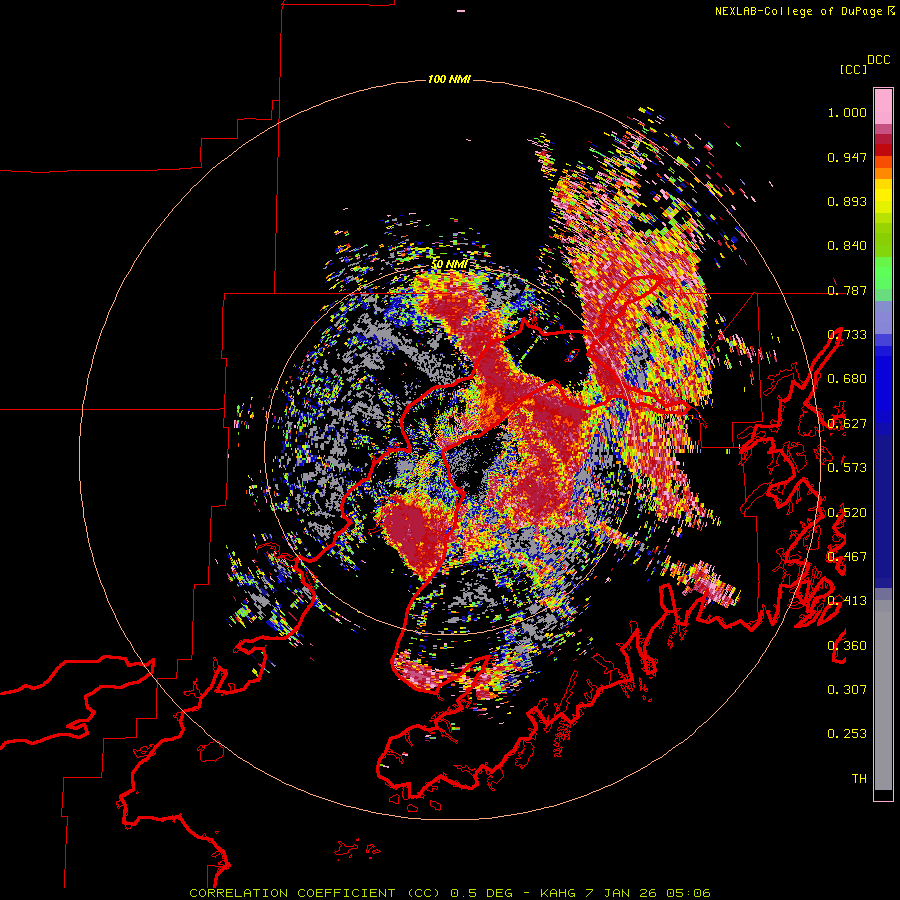Image resolution: width=900 pixels, height=900 pixels.
Task: Click the [CC] units label
Action: (853, 69)
